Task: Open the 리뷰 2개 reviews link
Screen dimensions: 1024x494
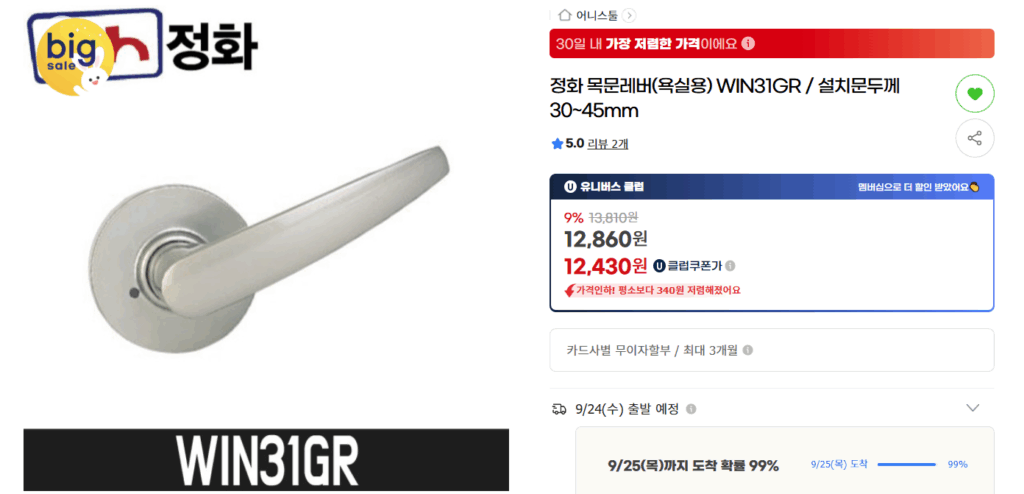Action: coord(608,144)
